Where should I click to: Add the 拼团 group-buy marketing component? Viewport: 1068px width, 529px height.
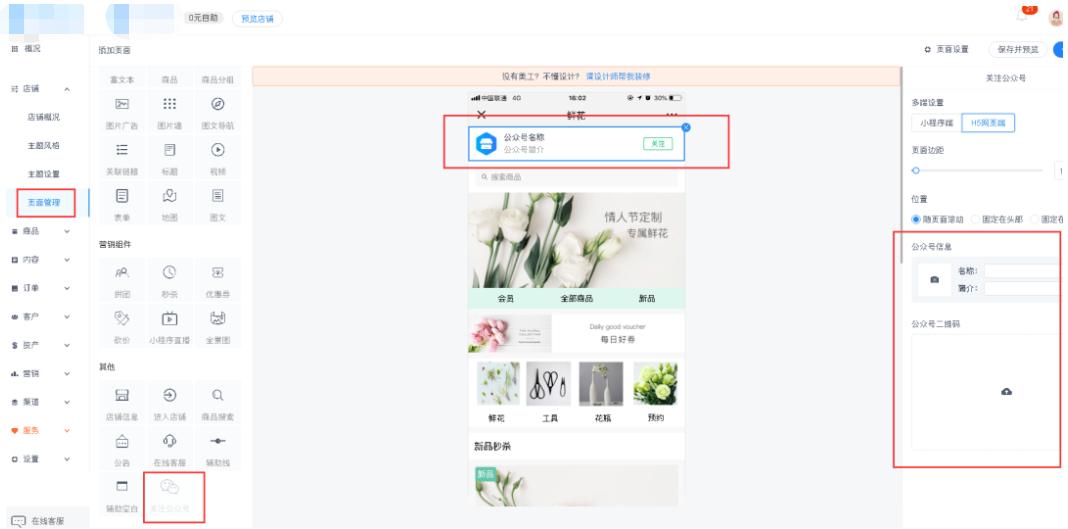coord(122,281)
